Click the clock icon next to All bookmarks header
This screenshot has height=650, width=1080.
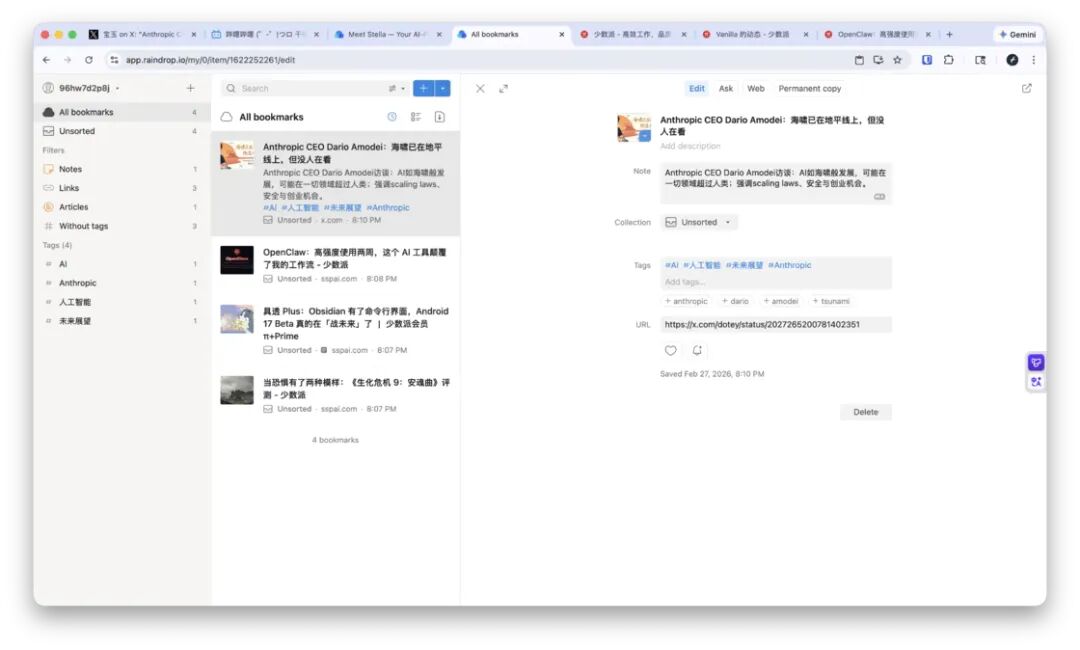392,117
